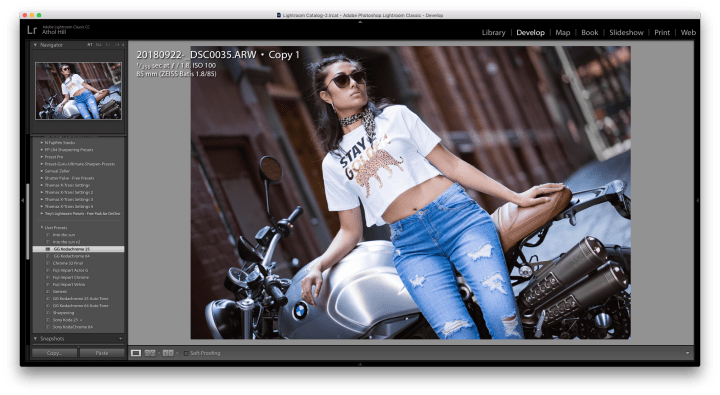Collapse the Navigator panel
720x395 pixels.
tap(35, 45)
